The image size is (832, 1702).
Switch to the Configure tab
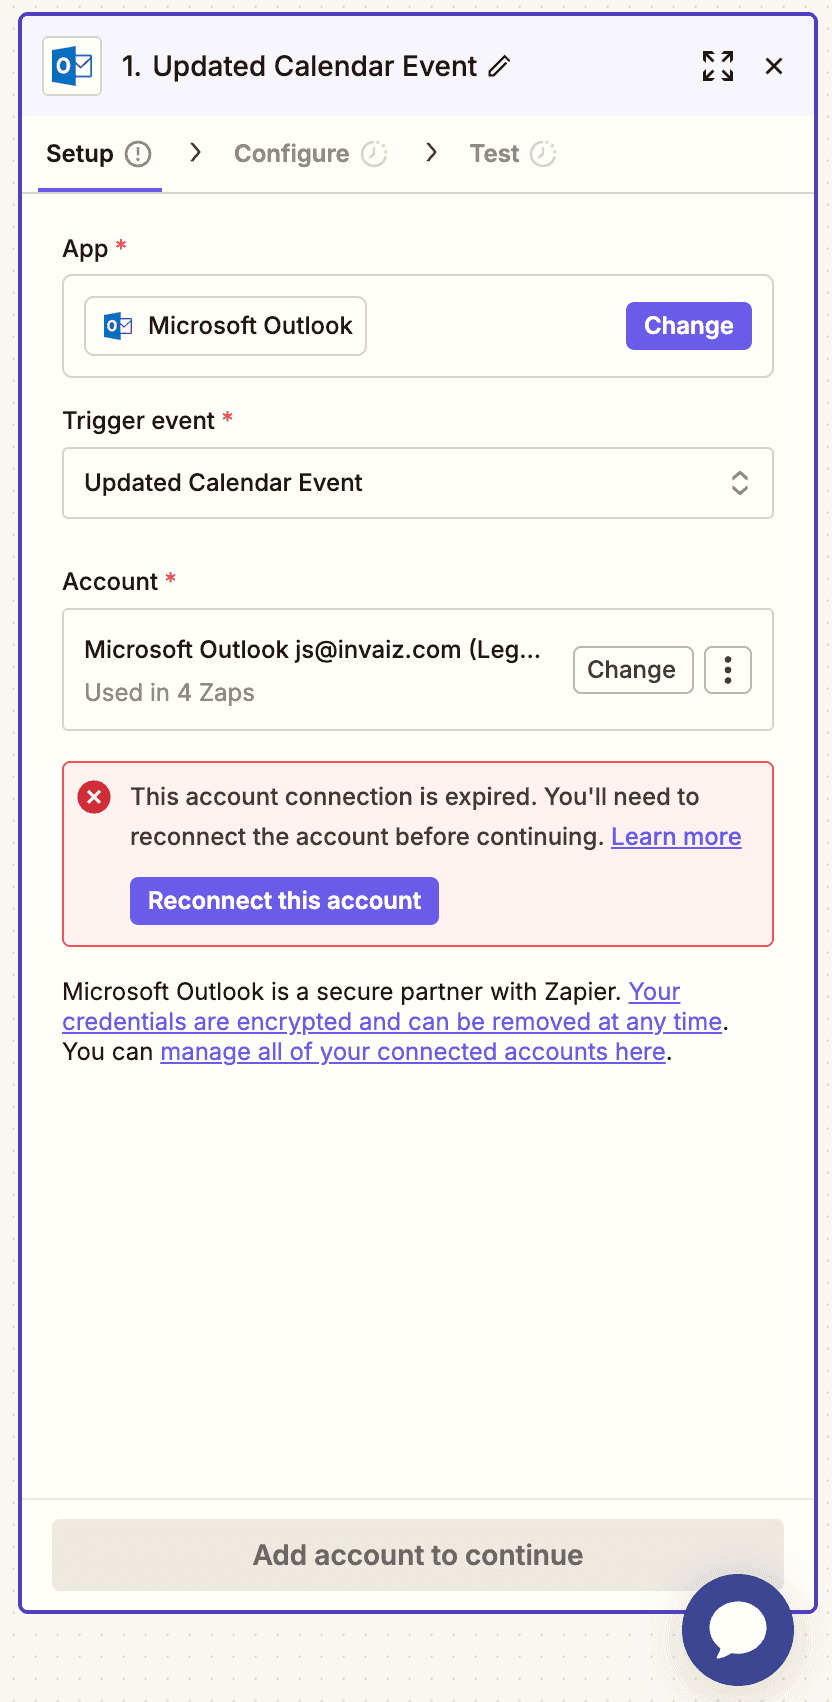pyautogui.click(x=310, y=154)
